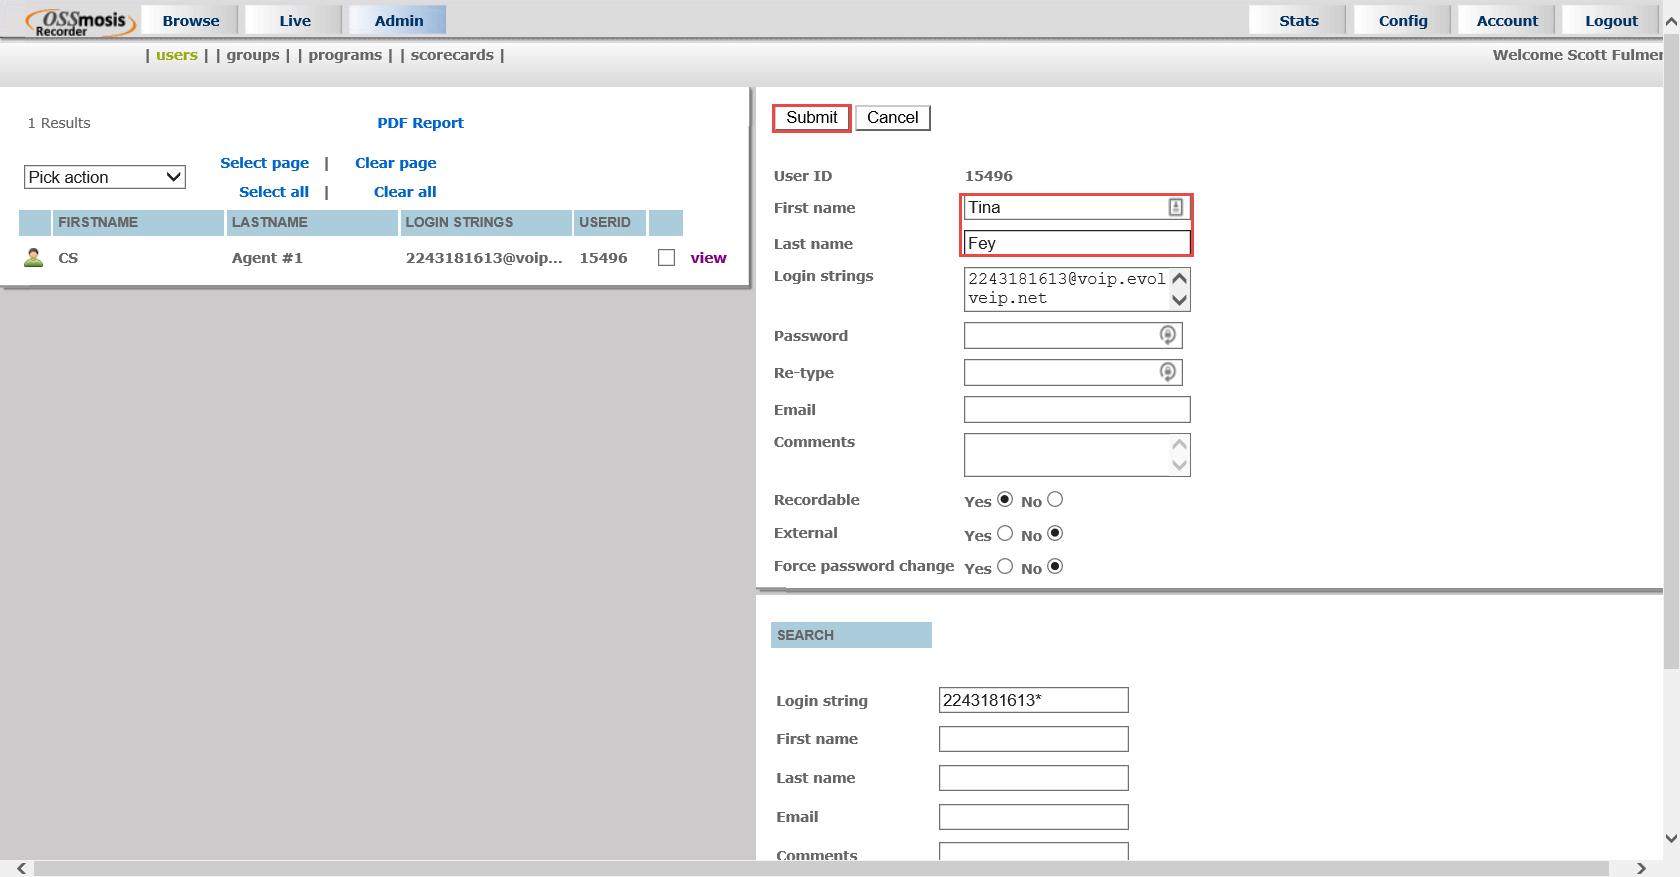The width and height of the screenshot is (1680, 877).
Task: Click the horizontal scrollbar right arrow
Action: pyautogui.click(x=1641, y=868)
